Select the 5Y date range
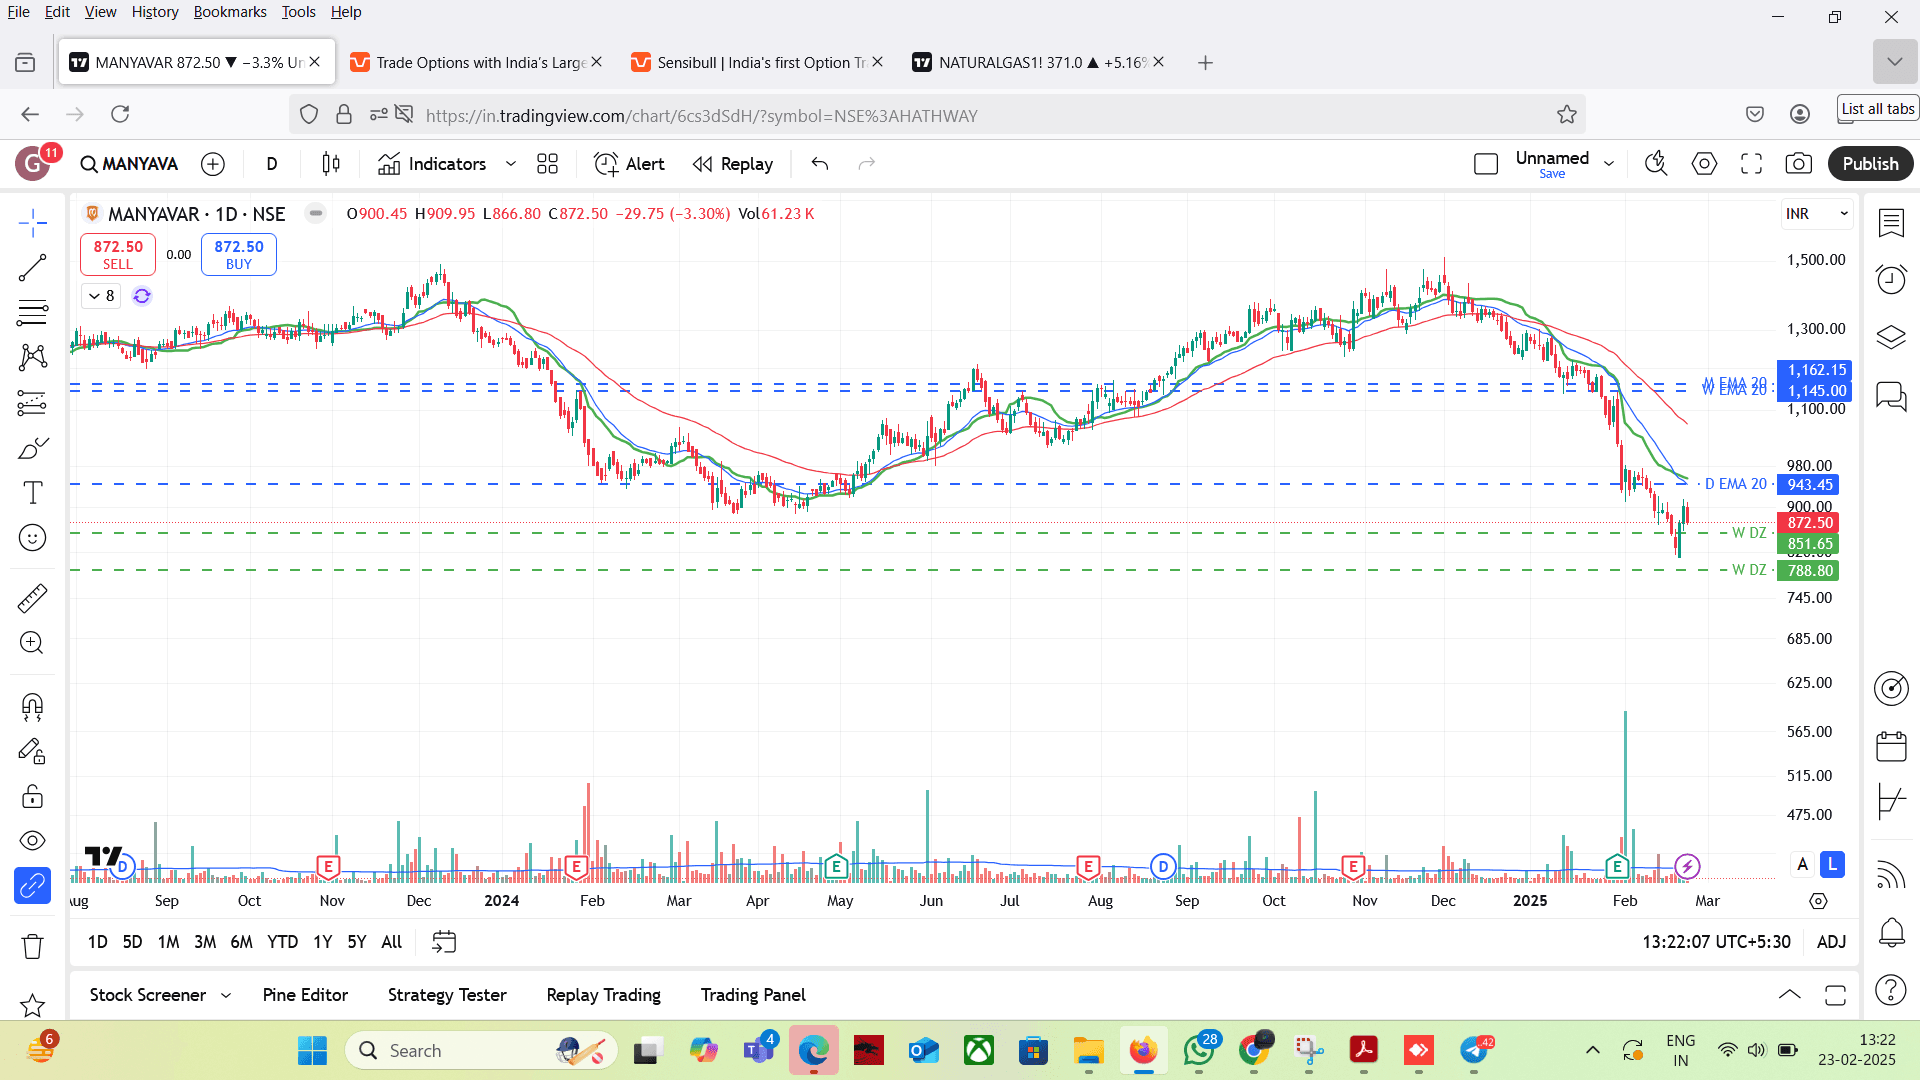This screenshot has height=1080, width=1920. 356,942
